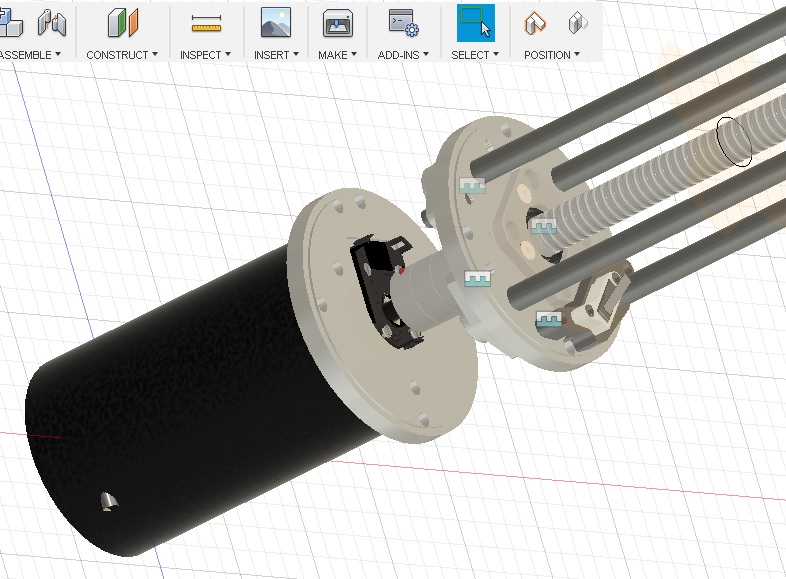This screenshot has width=786, height=579.
Task: Expand the INSPECT dropdown
Action: click(x=205, y=55)
